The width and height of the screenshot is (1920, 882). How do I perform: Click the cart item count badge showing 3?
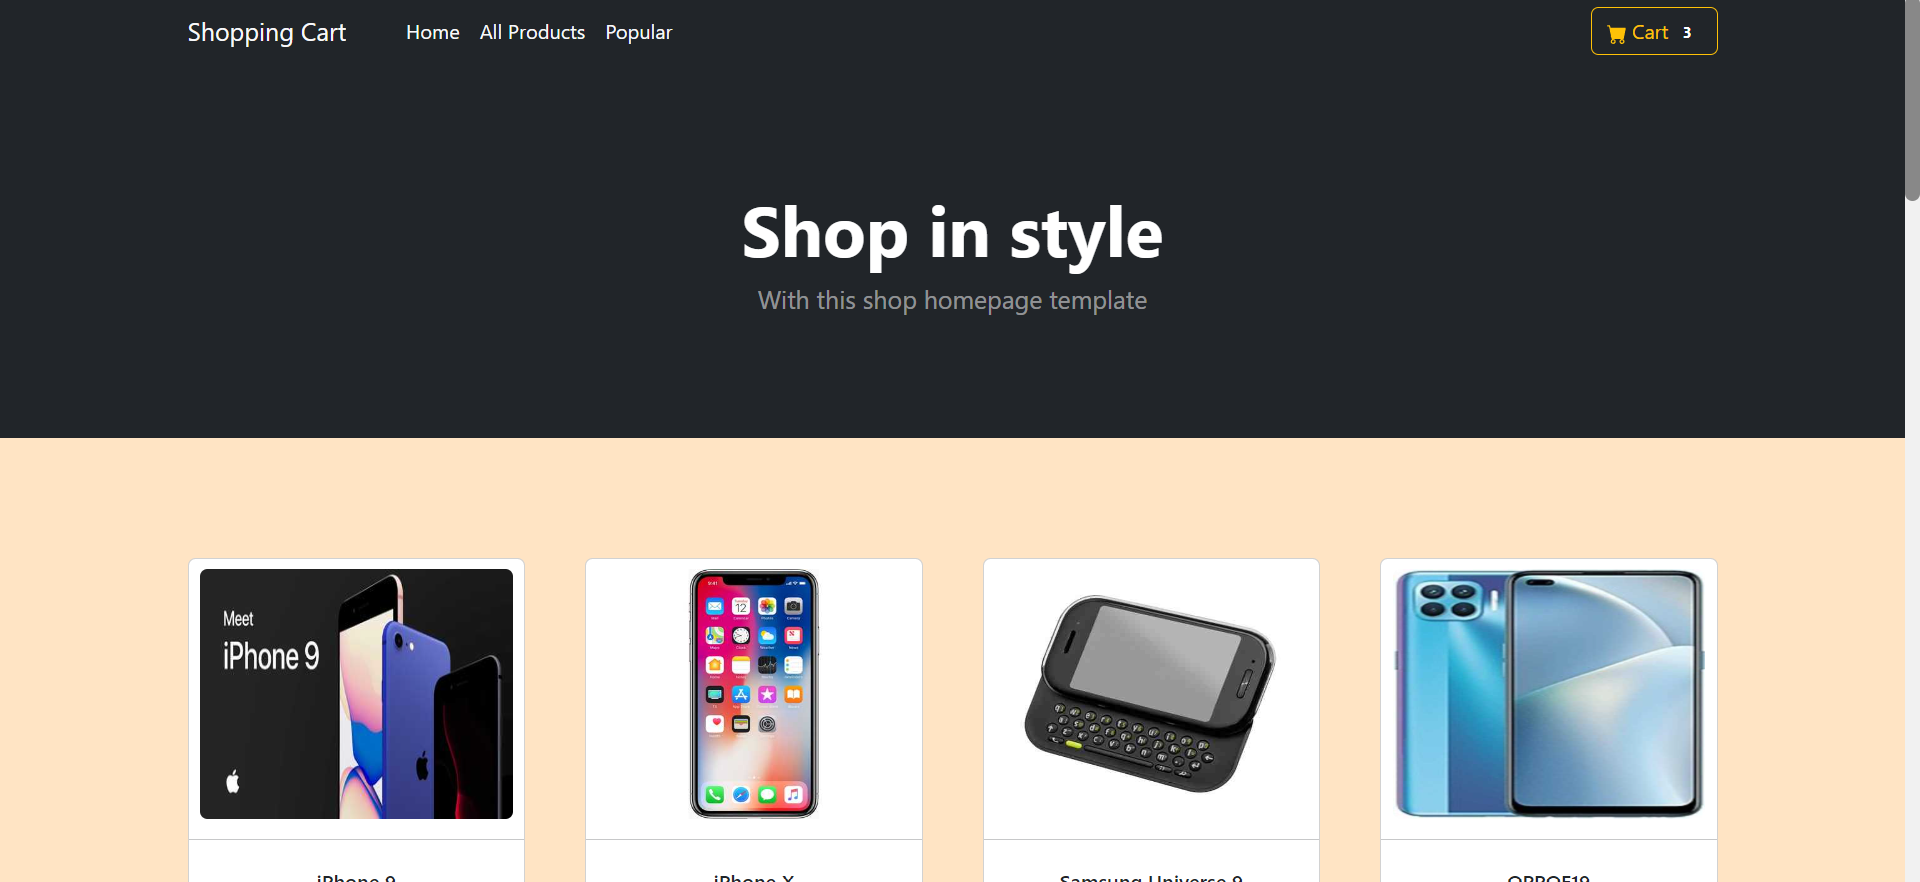1686,33
